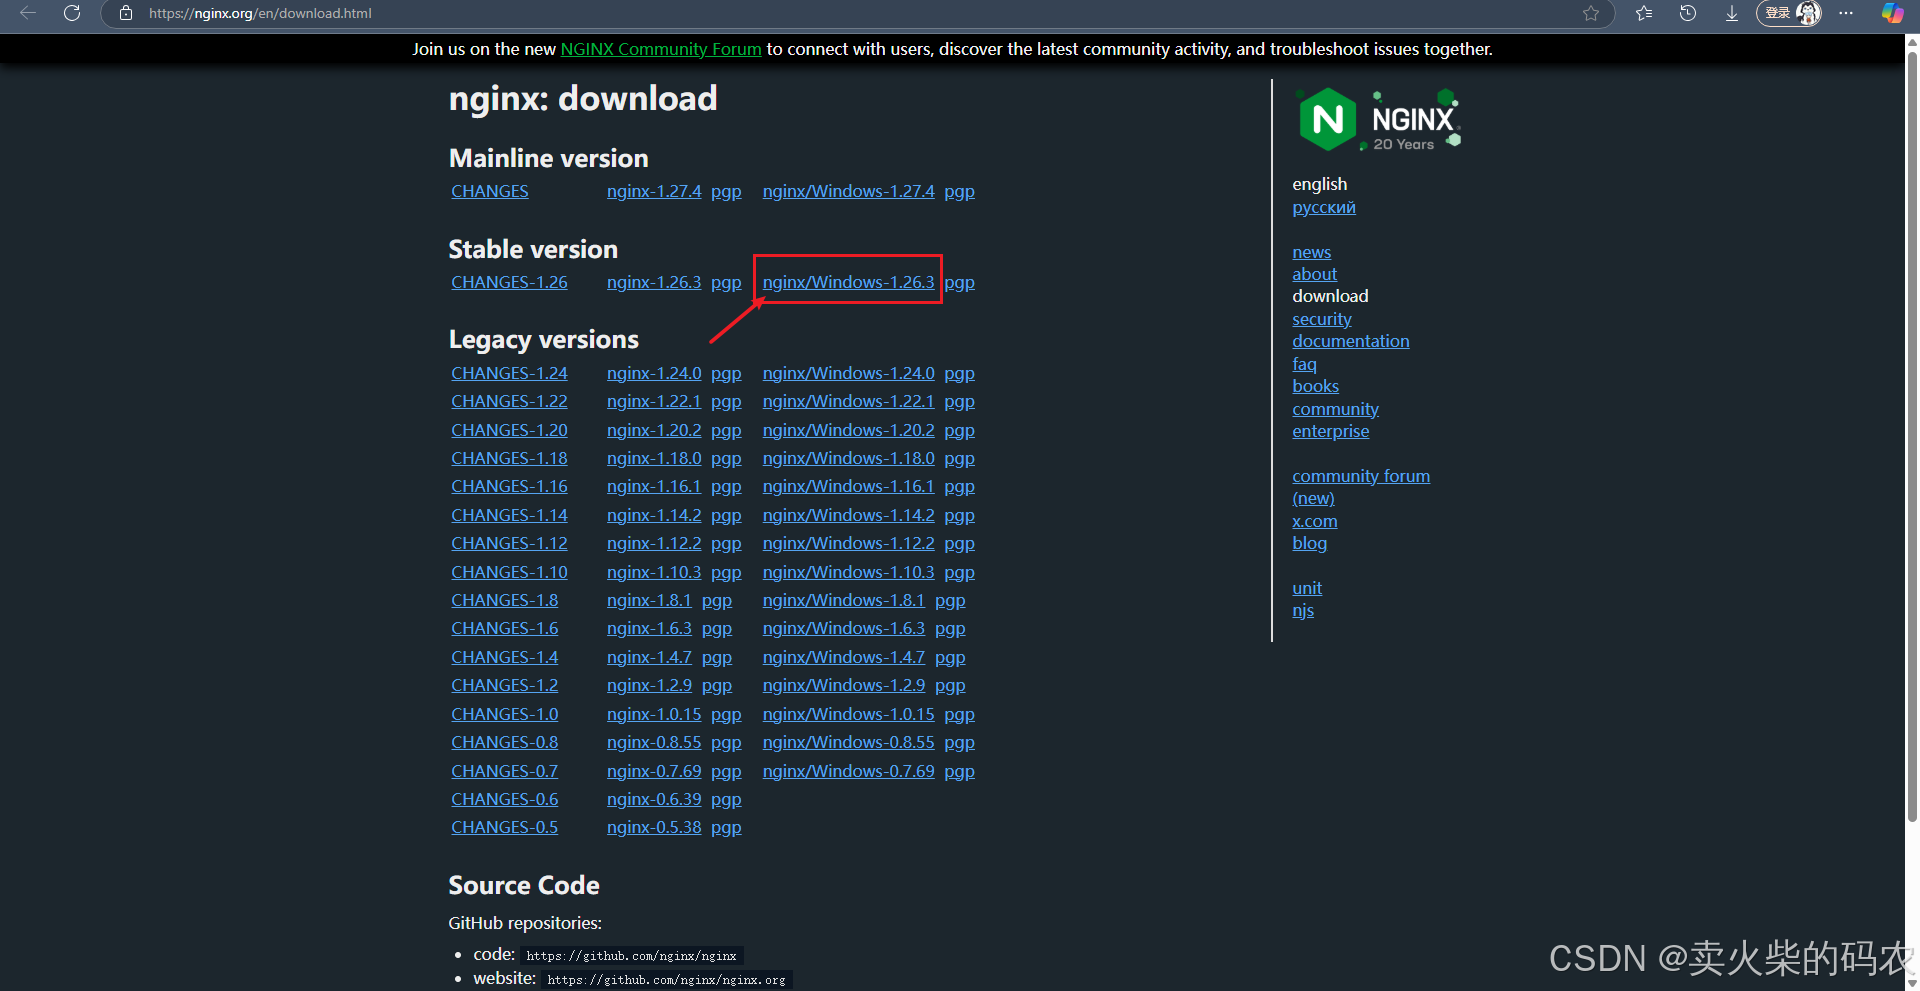The image size is (1920, 991).
Task: Download nginx/Windows-1.22.1
Action: (848, 401)
